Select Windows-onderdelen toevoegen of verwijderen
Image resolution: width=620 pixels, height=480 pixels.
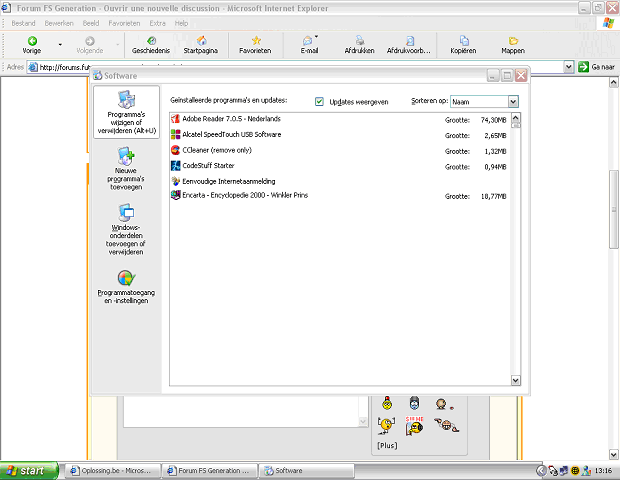point(126,229)
